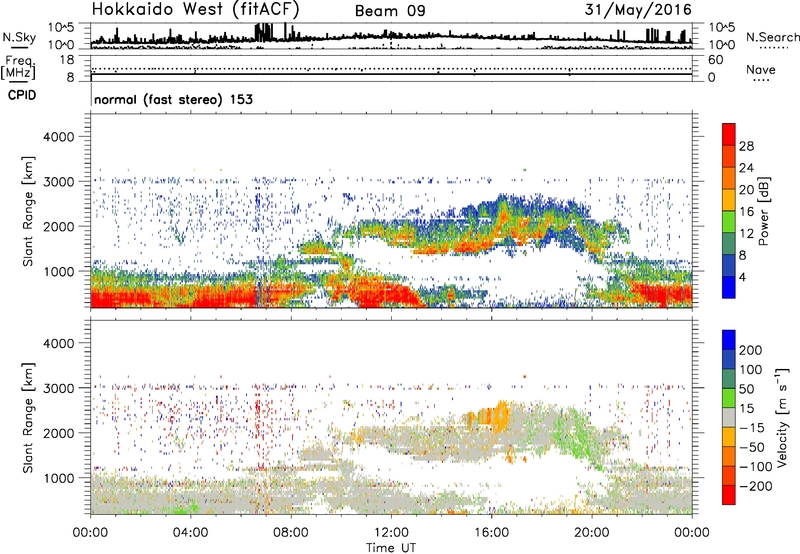Click the "50" label on velocity color bar
Screen dimensions: 800x554
click(746, 389)
